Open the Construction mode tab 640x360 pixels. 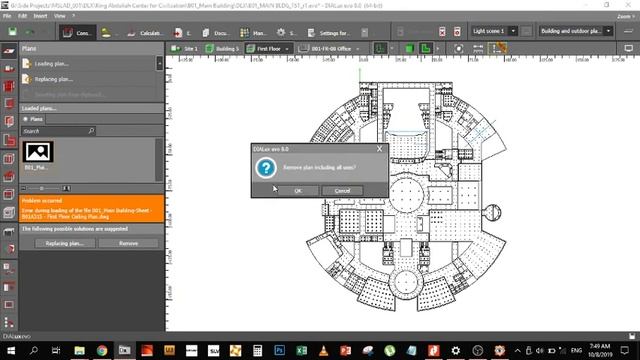(78, 33)
